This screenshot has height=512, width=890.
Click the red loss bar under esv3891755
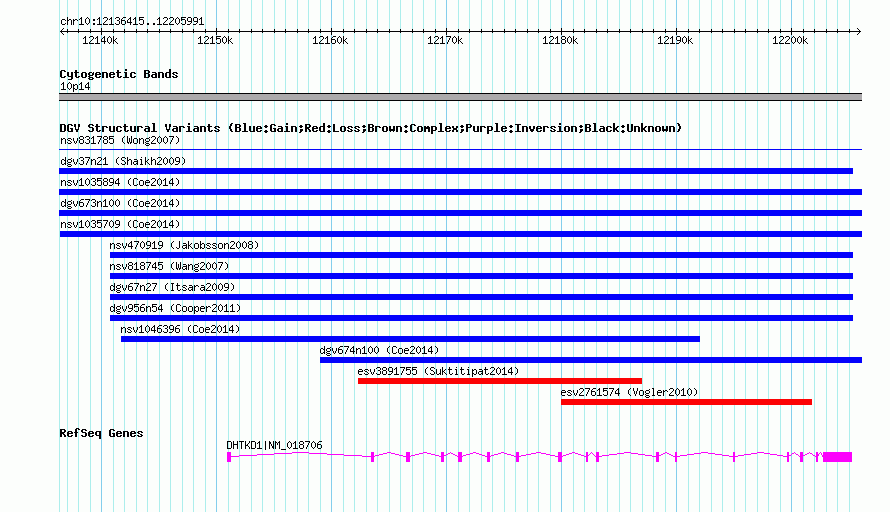point(500,381)
